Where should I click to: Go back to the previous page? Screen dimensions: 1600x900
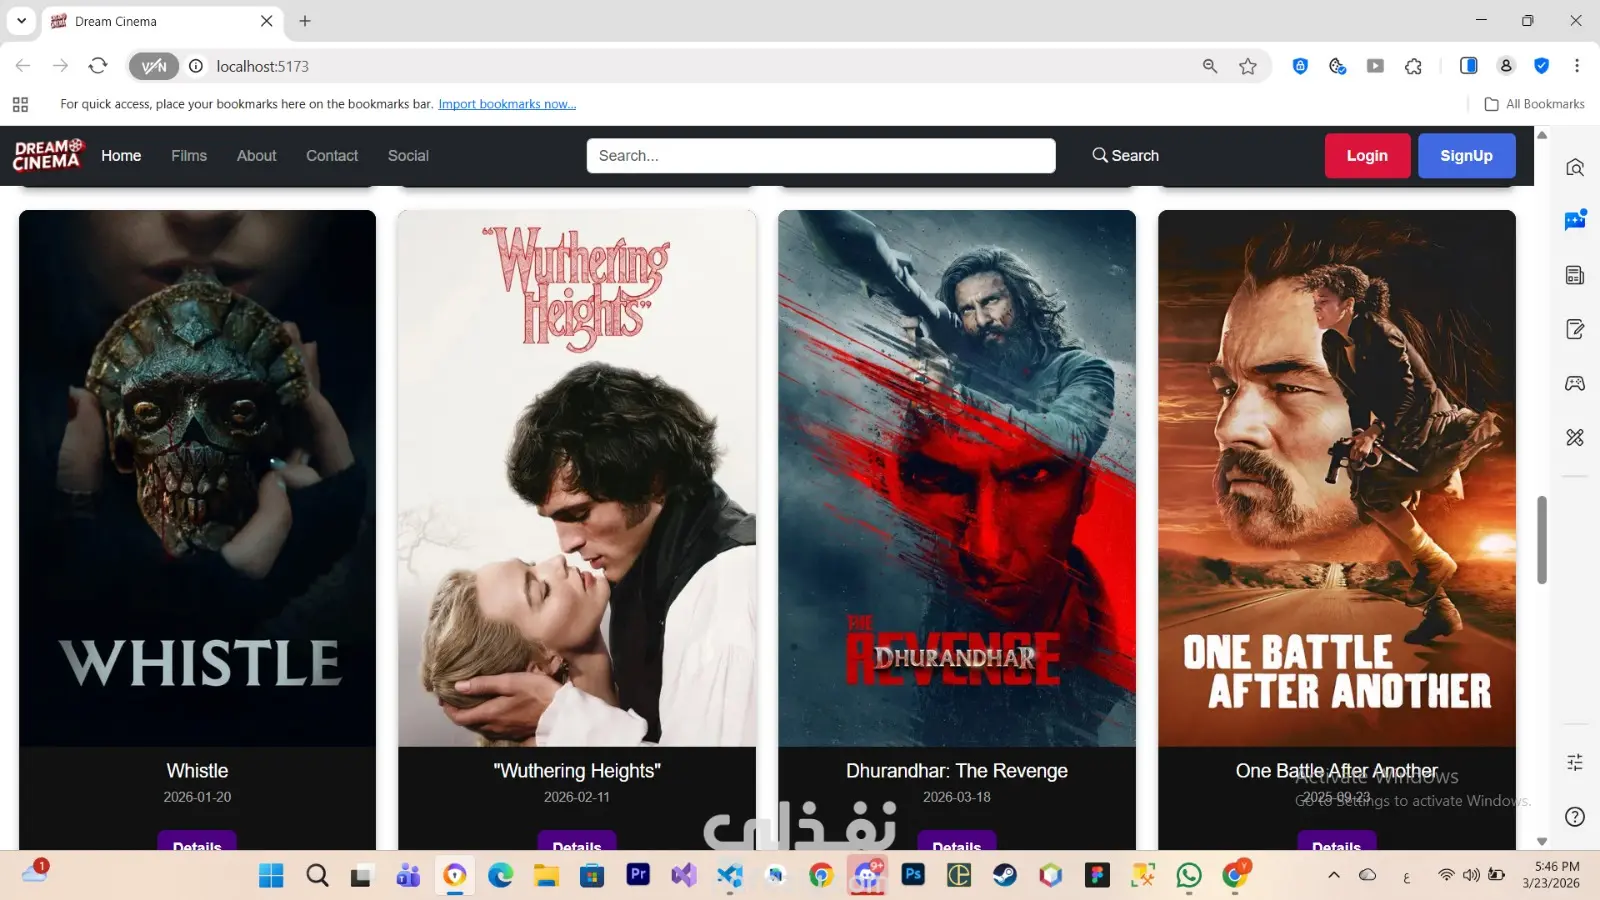23,66
